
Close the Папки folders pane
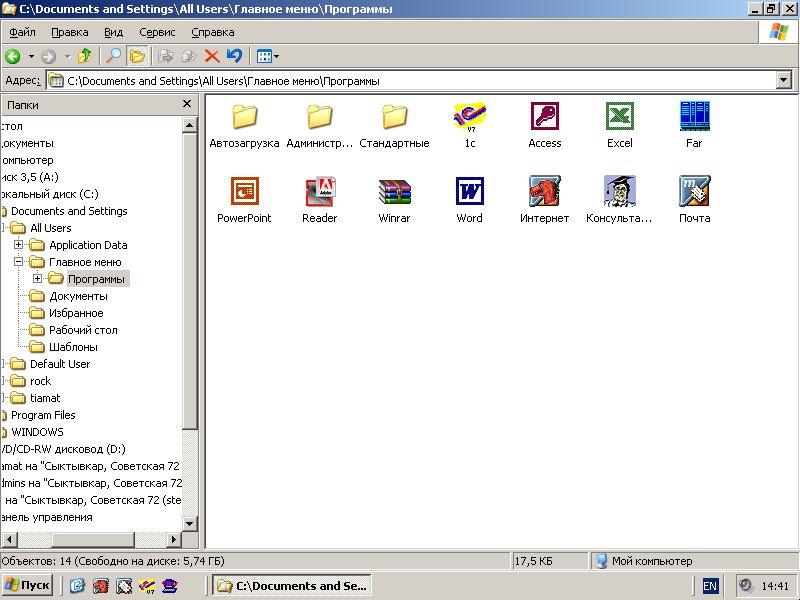(186, 104)
